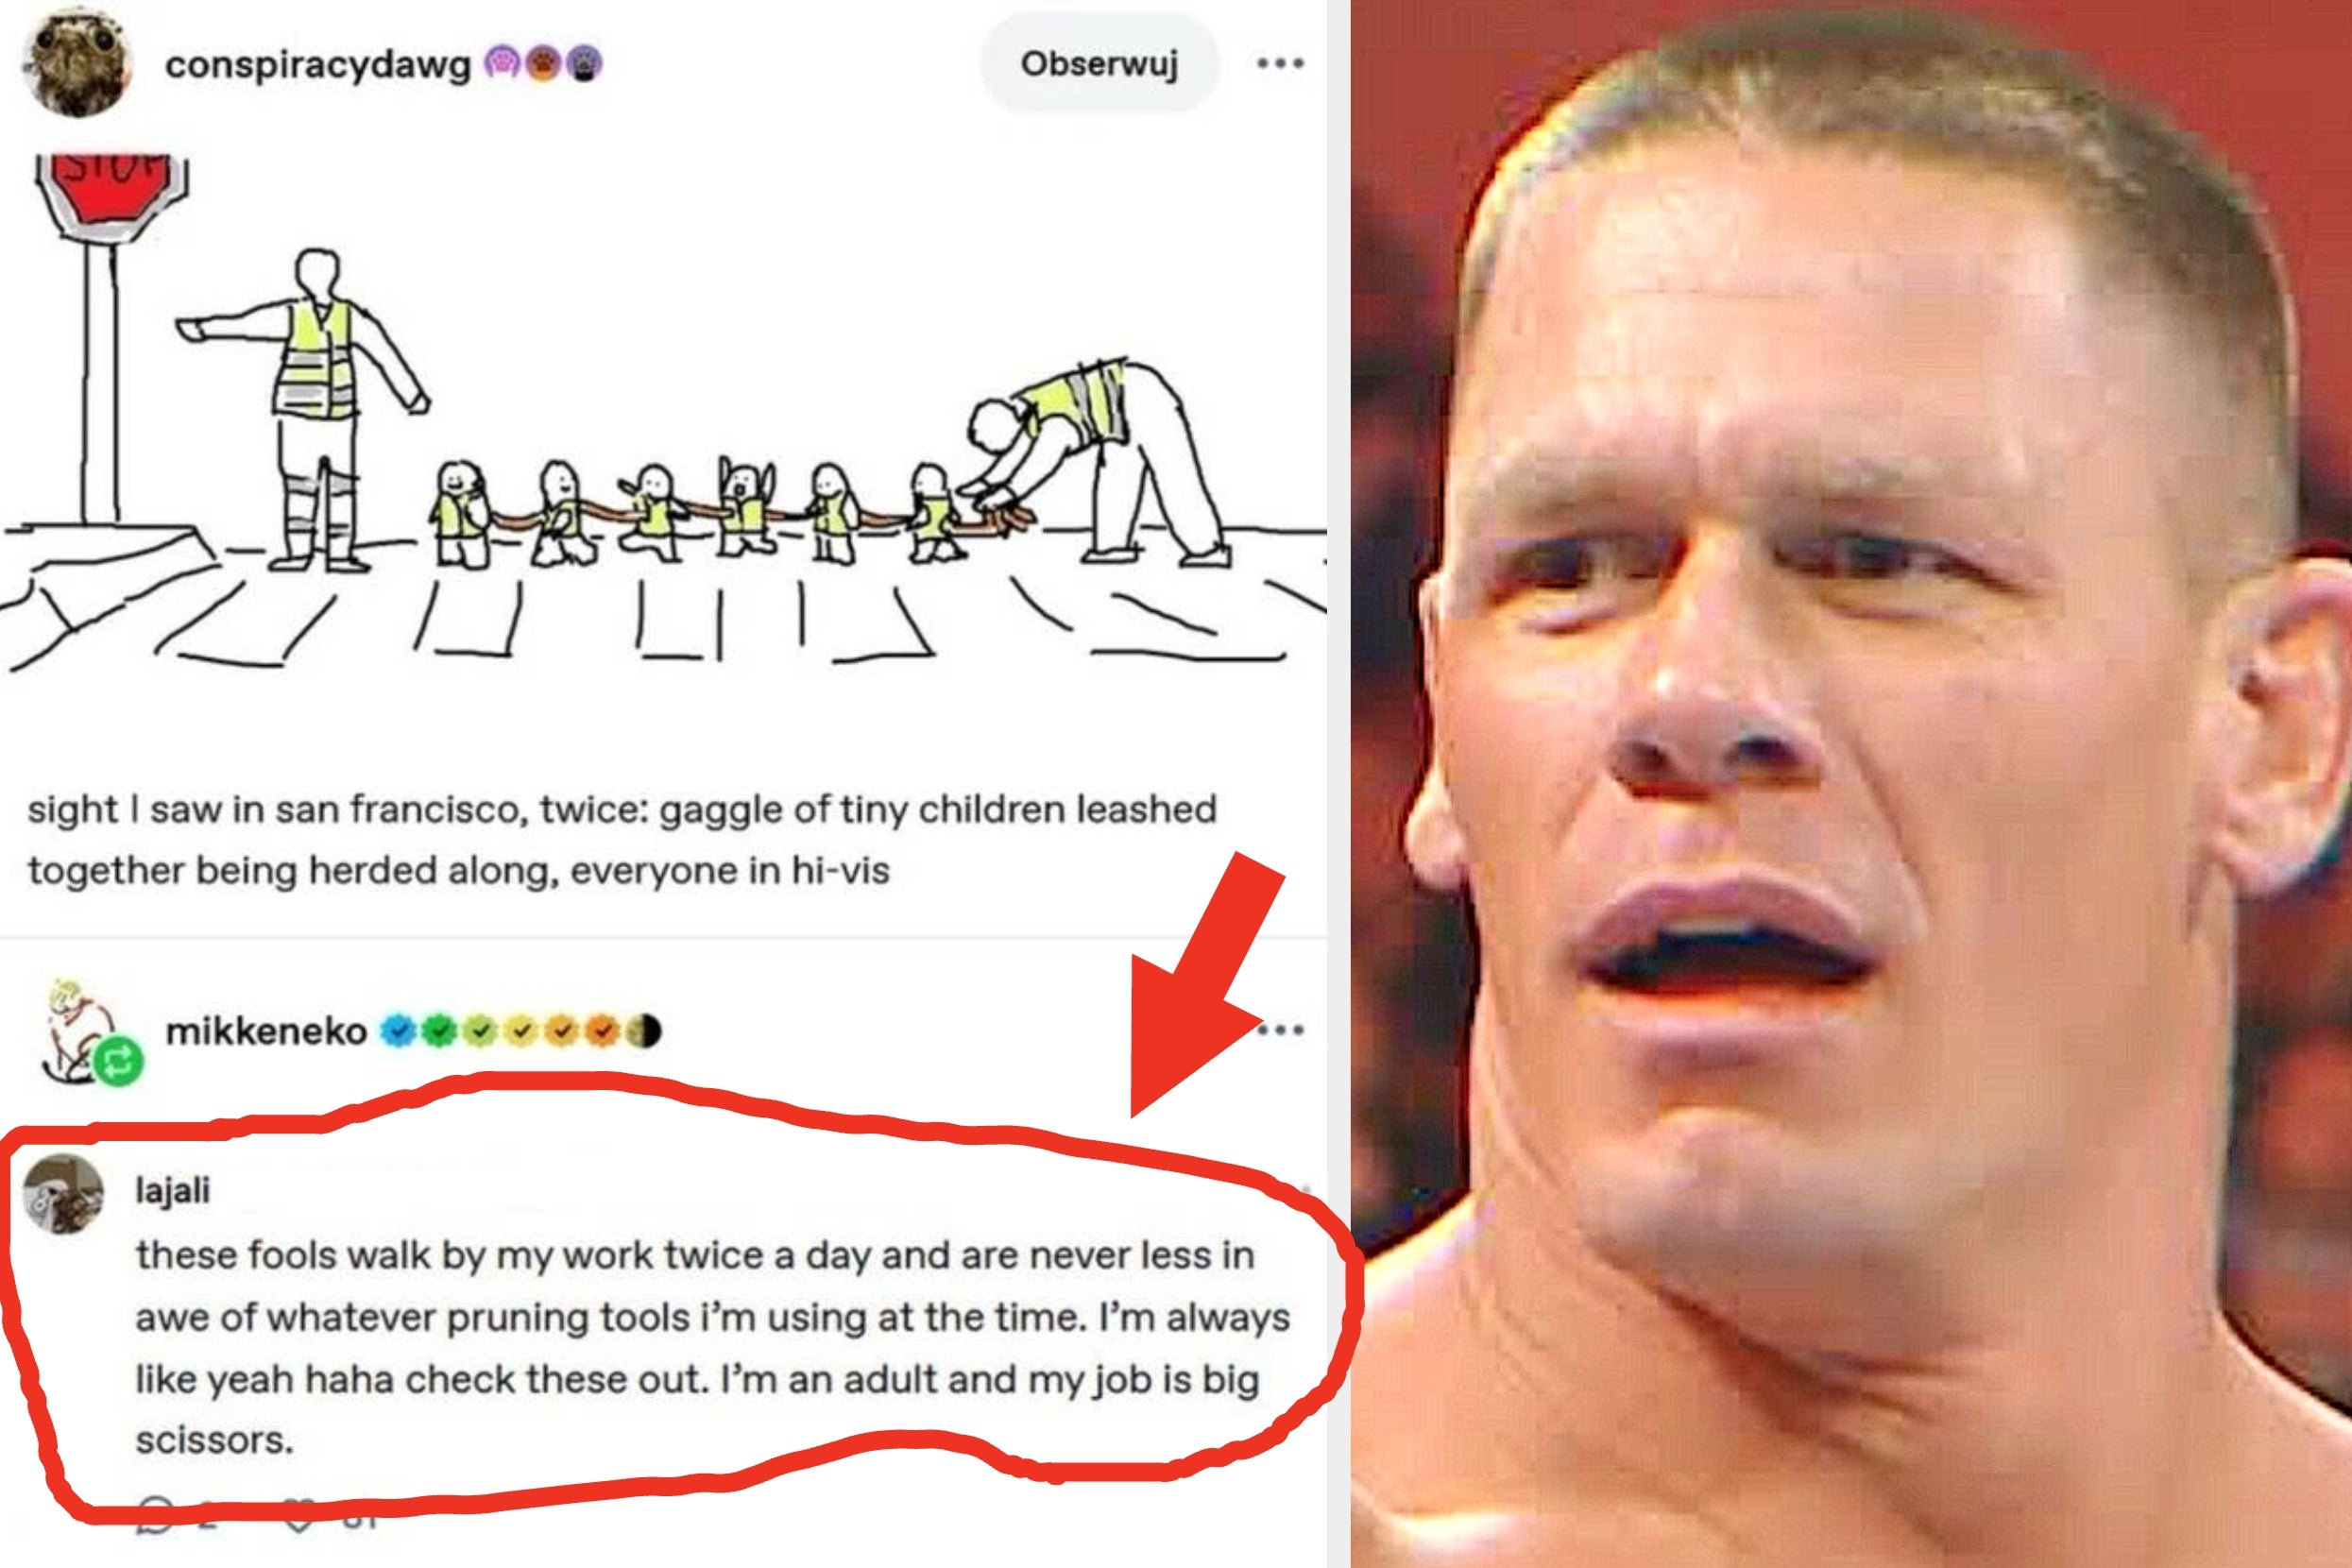
Task: Click blue checkmark badge next to mikkeneko
Action: coord(397,1031)
